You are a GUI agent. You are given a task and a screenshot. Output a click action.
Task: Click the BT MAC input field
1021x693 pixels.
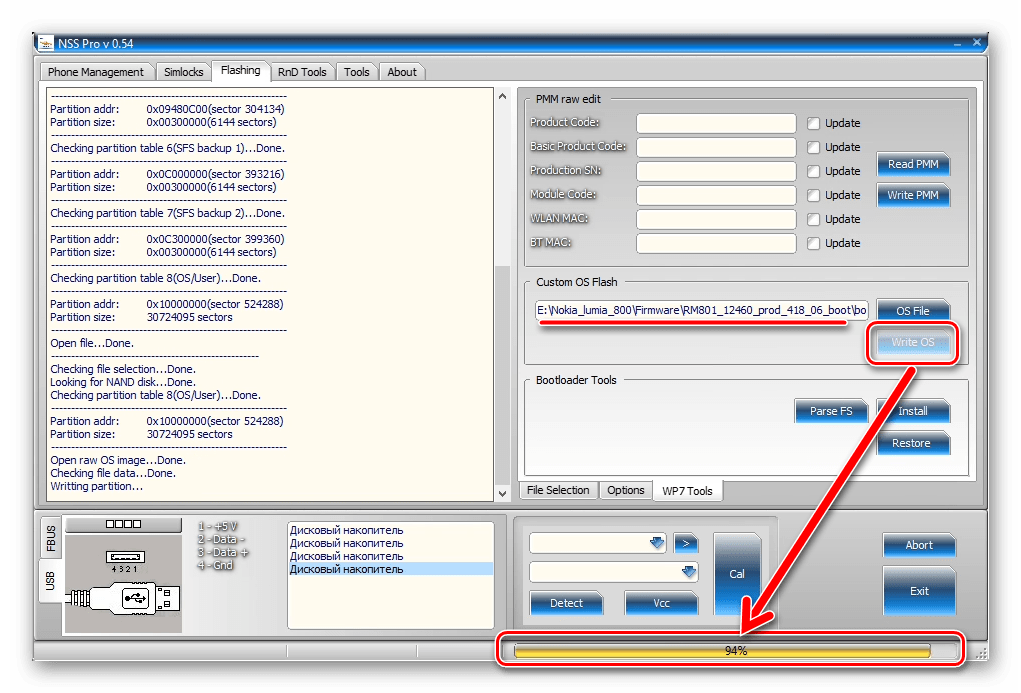pyautogui.click(x=716, y=244)
